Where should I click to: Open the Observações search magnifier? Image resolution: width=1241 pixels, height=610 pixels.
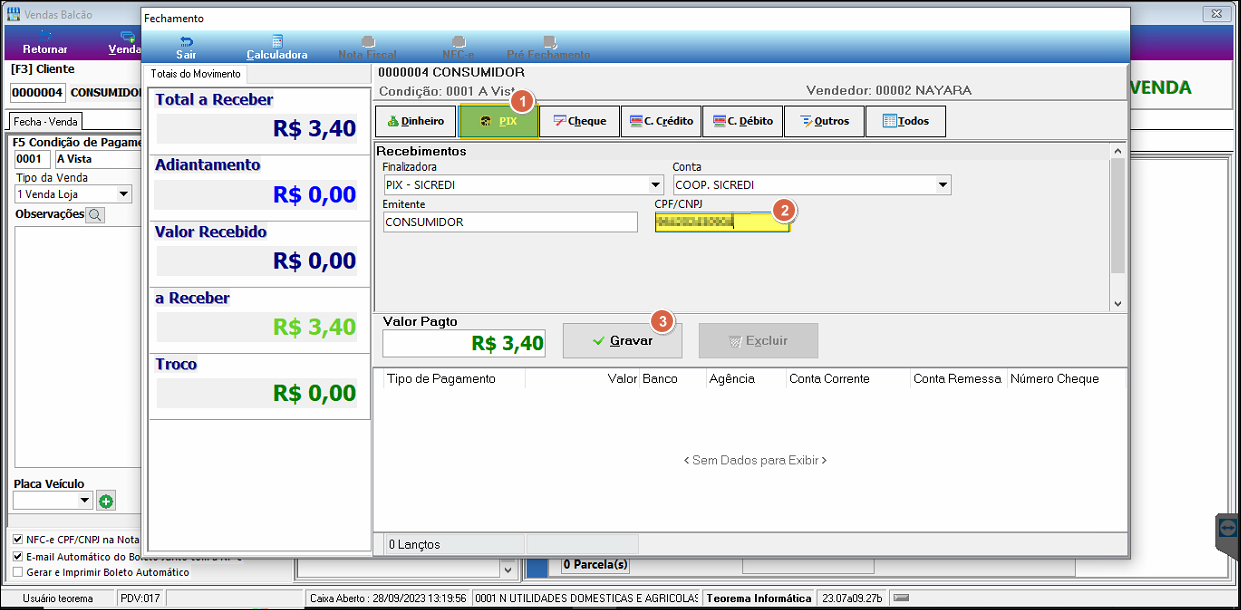pyautogui.click(x=95, y=214)
